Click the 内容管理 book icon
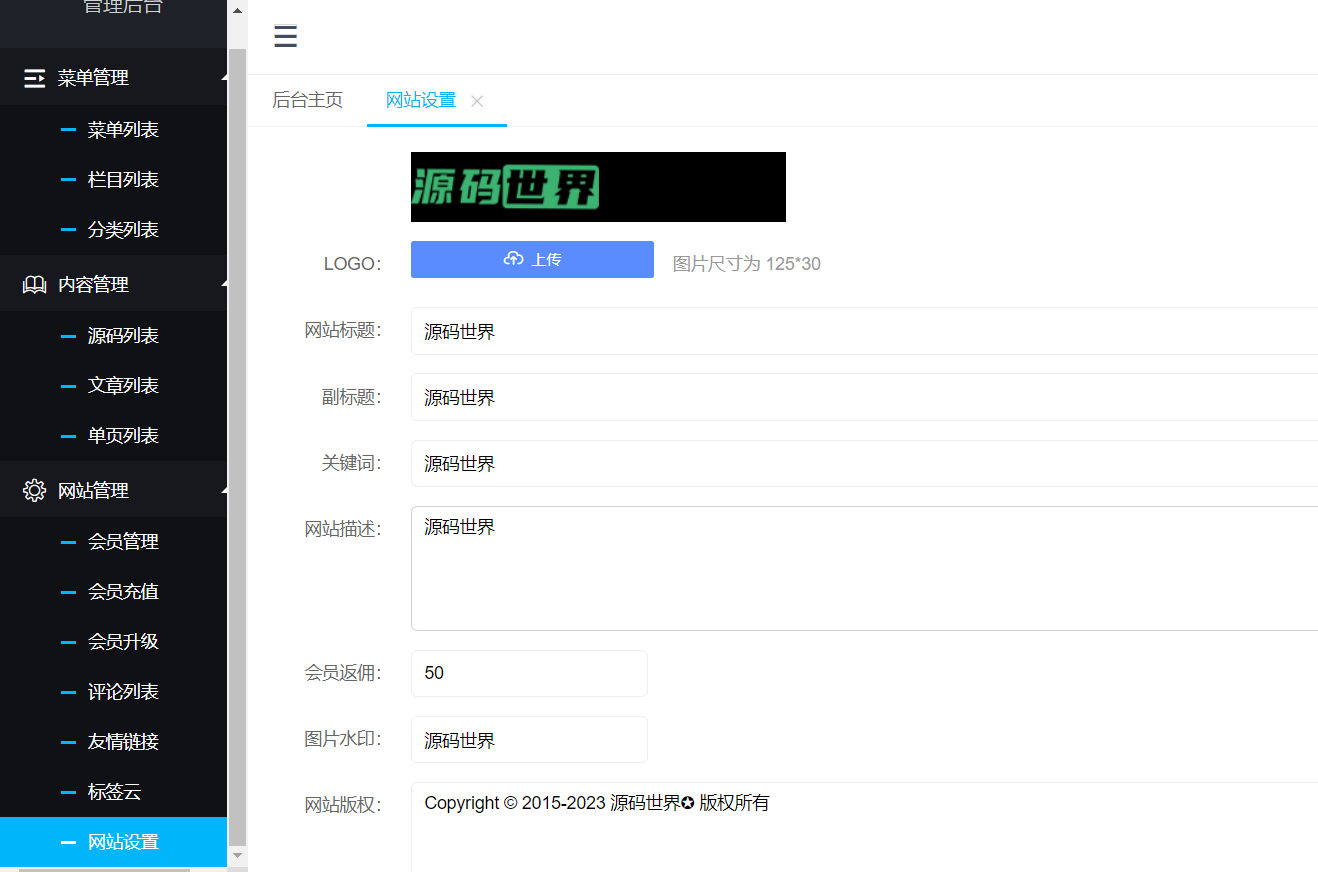This screenshot has width=1318, height=872. pos(35,285)
